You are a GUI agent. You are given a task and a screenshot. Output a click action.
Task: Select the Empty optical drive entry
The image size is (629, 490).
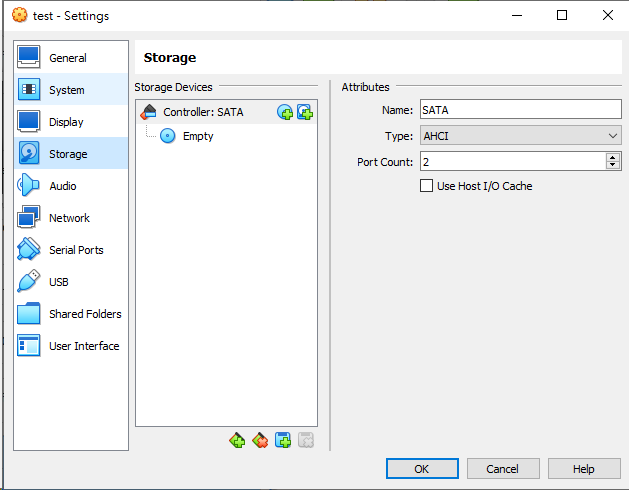coord(197,136)
